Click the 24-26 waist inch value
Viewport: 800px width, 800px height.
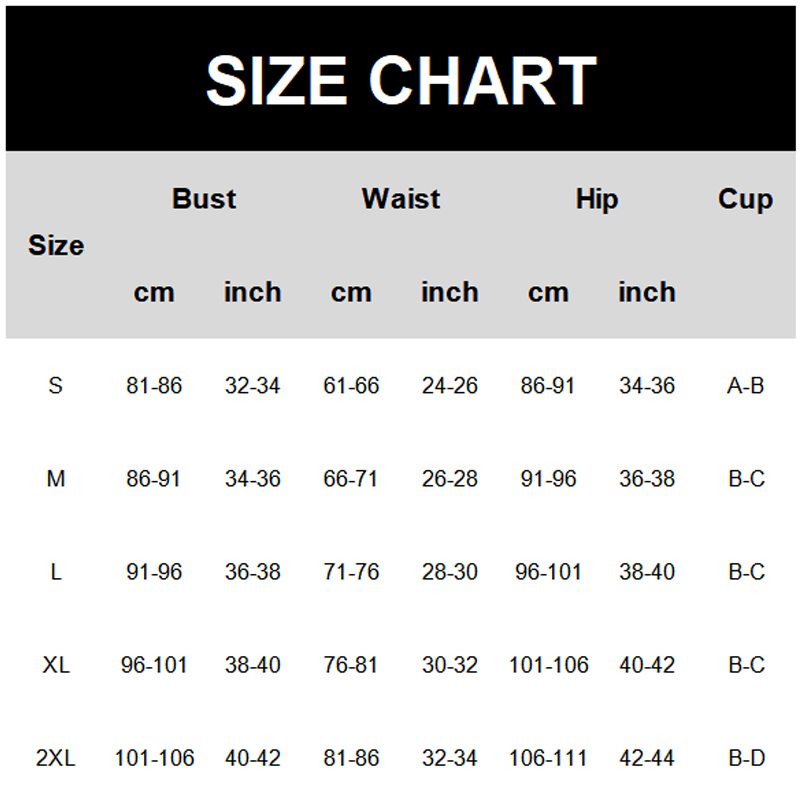click(x=450, y=385)
